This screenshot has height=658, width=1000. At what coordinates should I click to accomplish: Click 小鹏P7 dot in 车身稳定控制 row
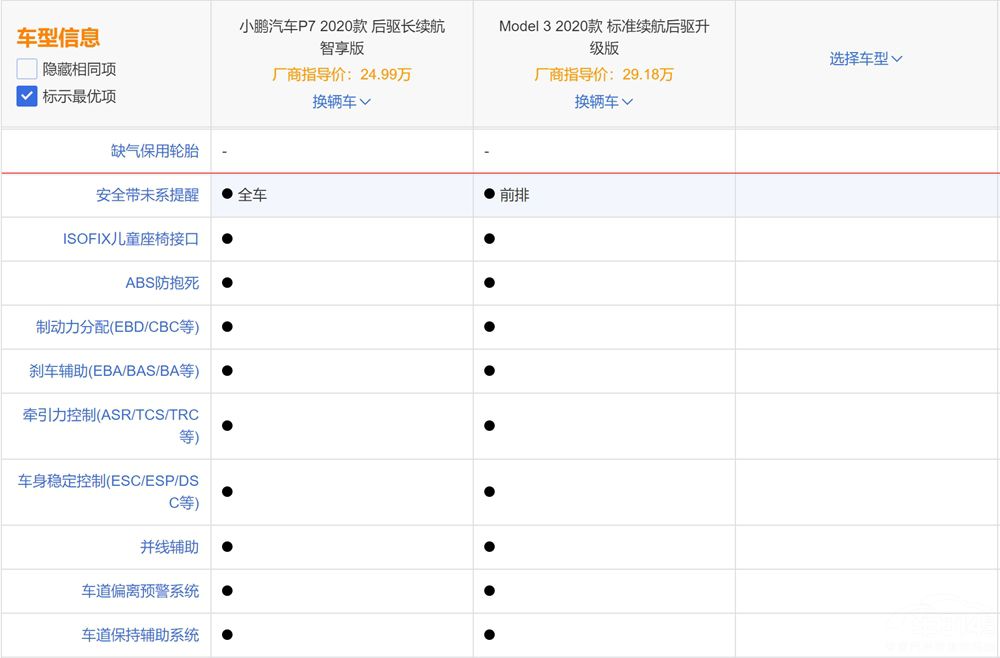(227, 492)
